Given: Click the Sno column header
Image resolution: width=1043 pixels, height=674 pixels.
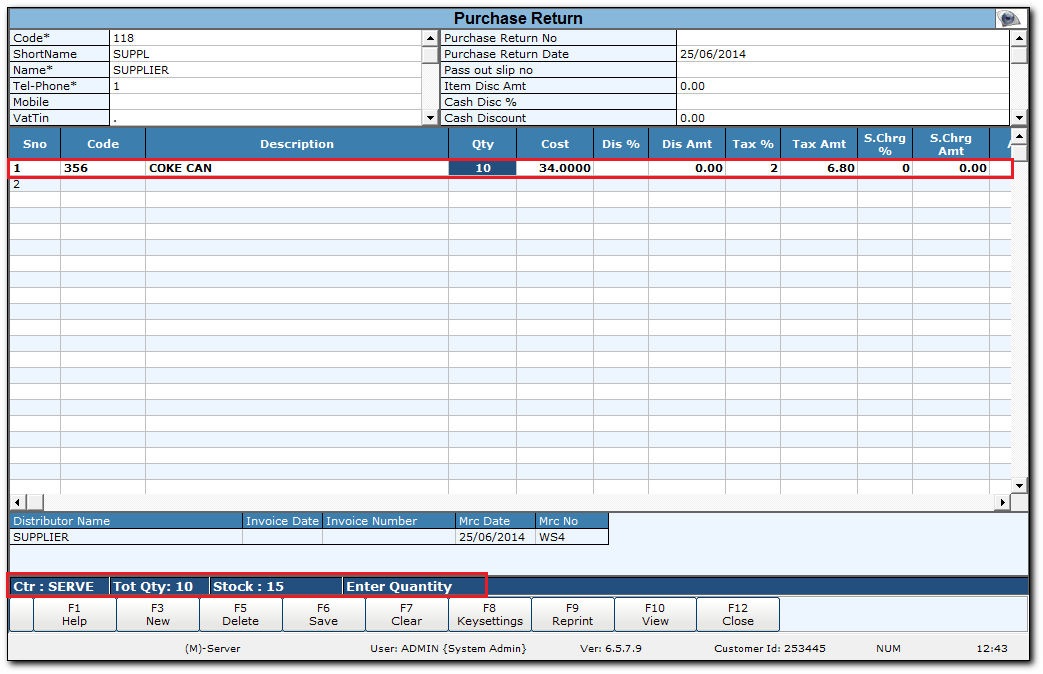Looking at the screenshot, I should click(35, 144).
